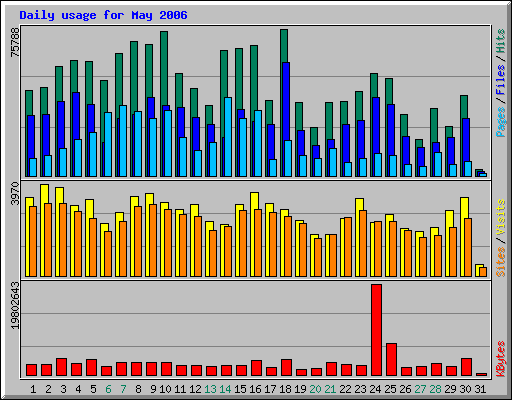Click the tall red KBytes bar for day 24
The height and width of the screenshot is (400, 512).
pos(377,330)
